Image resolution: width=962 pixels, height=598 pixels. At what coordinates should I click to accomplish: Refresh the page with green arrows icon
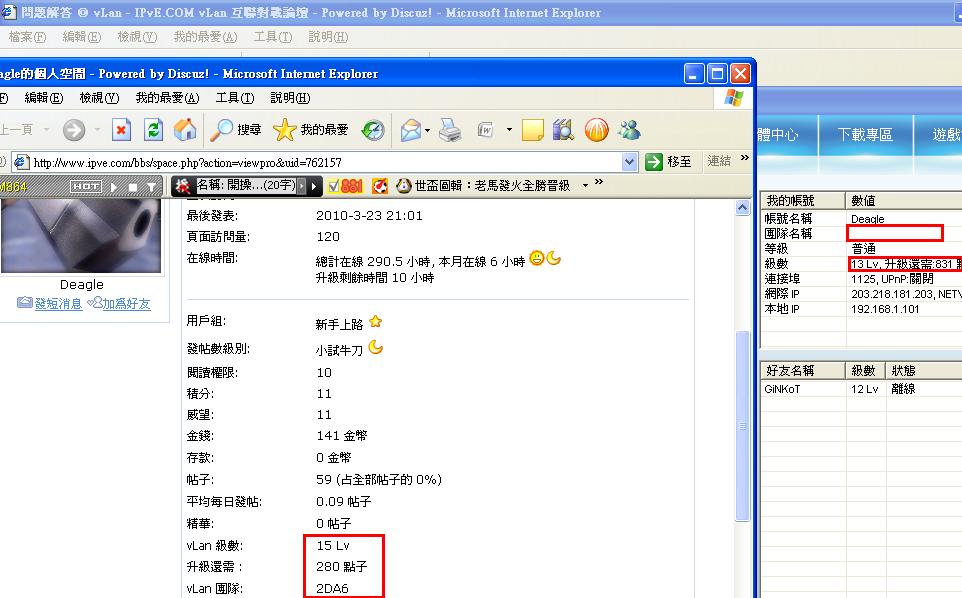[153, 130]
